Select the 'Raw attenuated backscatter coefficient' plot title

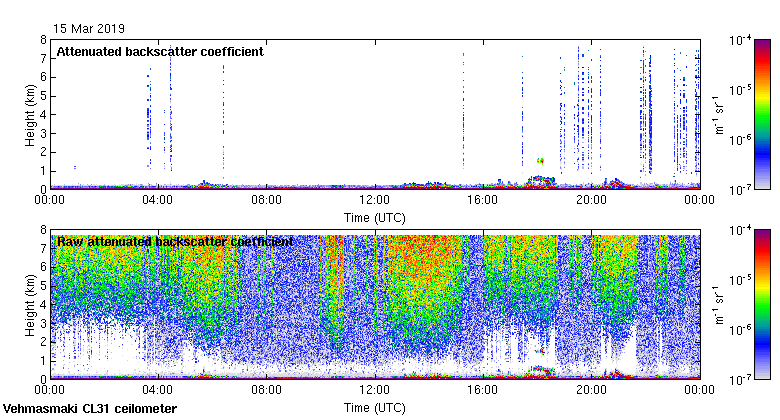(x=175, y=242)
